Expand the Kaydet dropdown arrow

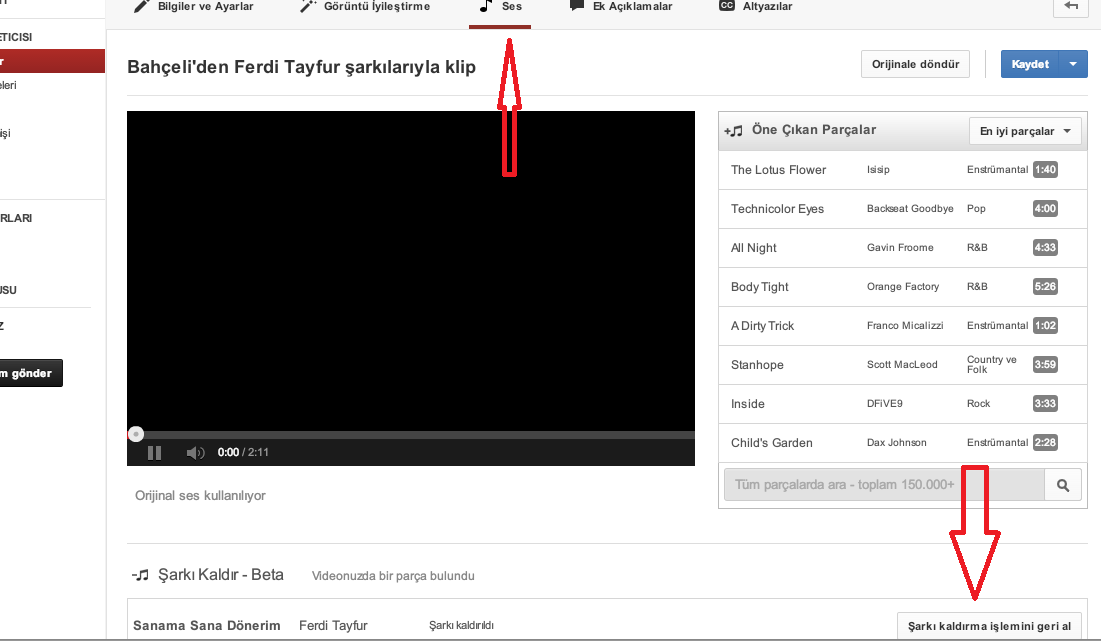[x=1073, y=64]
